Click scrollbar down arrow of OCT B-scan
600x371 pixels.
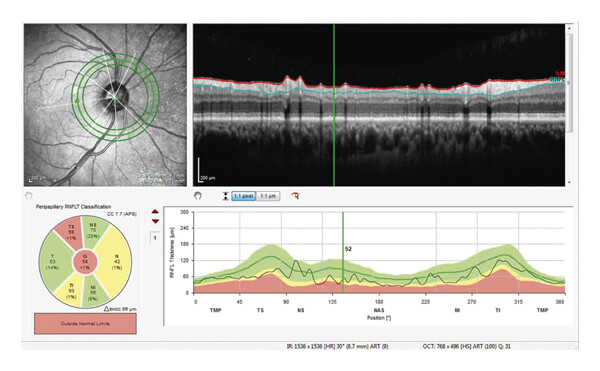569,182
